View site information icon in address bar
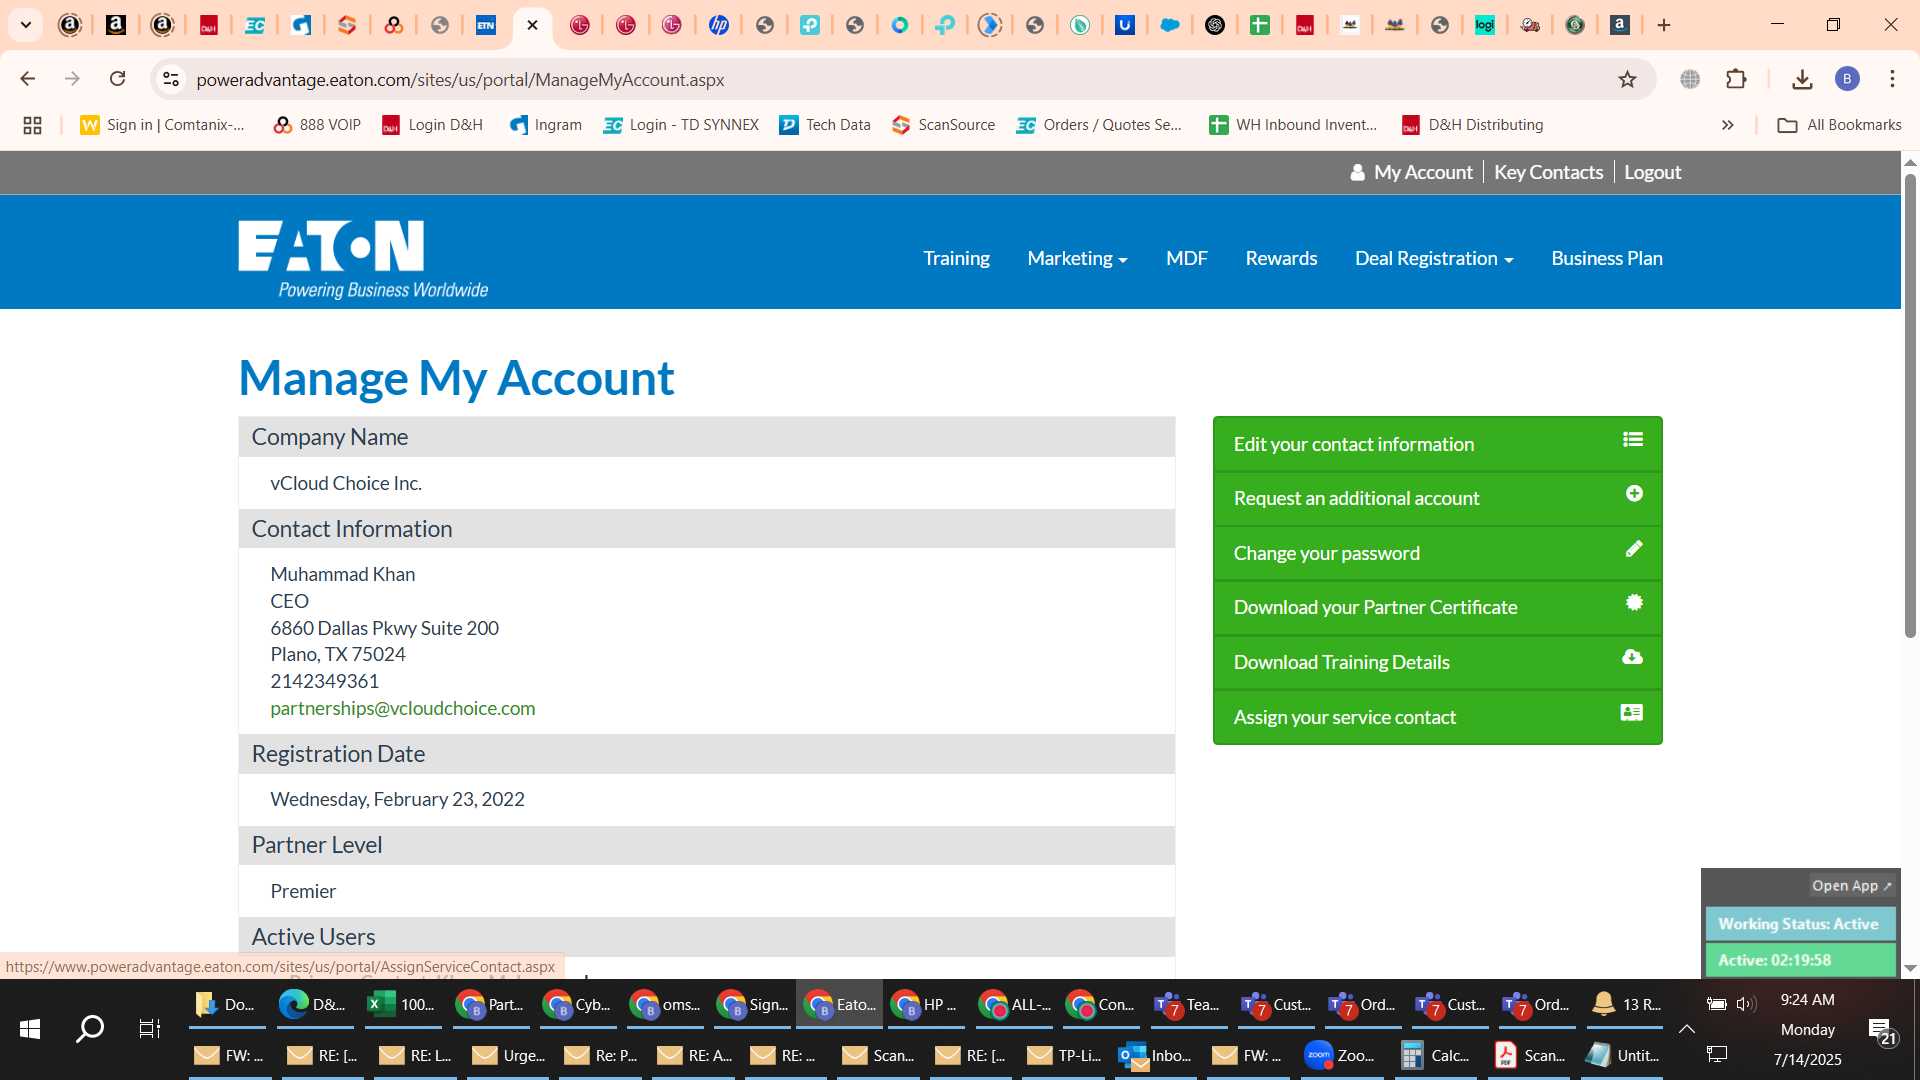Image resolution: width=1920 pixels, height=1080 pixels. tap(171, 79)
